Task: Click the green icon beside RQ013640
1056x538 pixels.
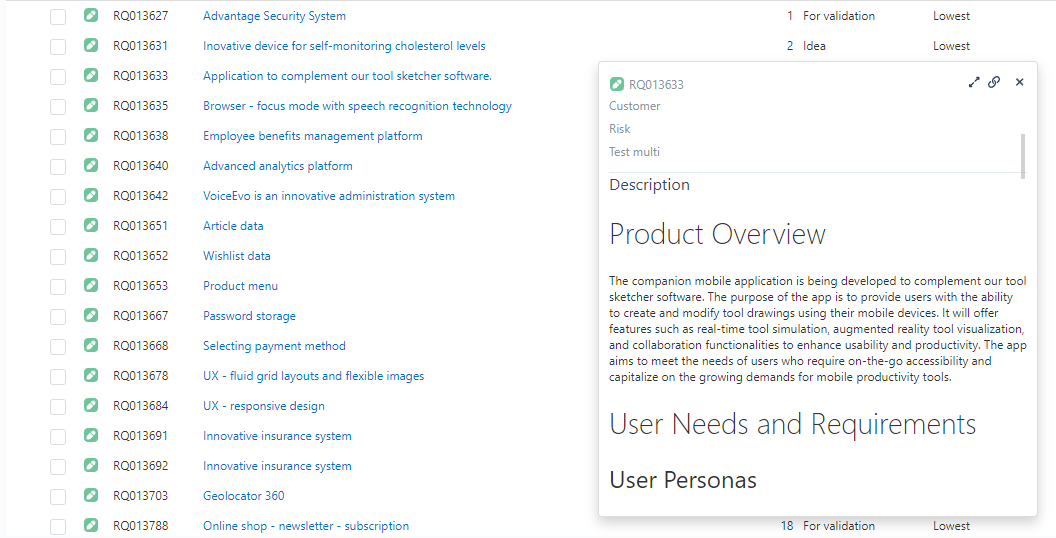Action: pyautogui.click(x=91, y=166)
